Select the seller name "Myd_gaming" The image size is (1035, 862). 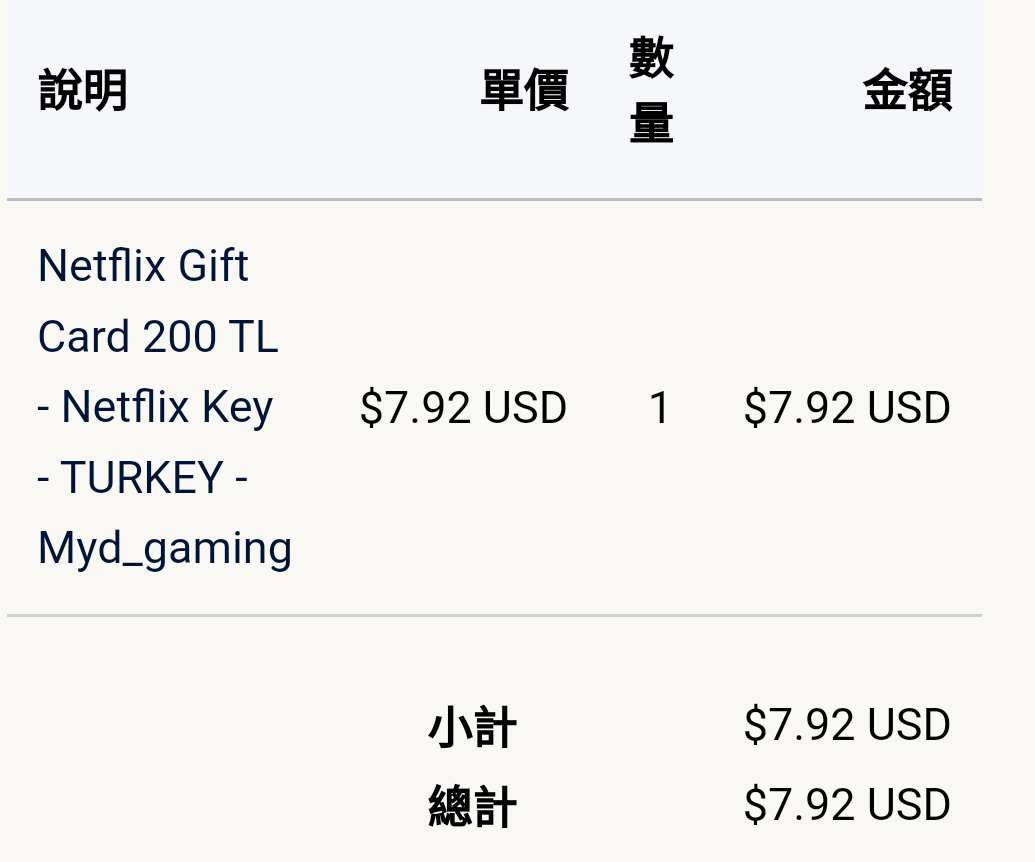click(165, 549)
